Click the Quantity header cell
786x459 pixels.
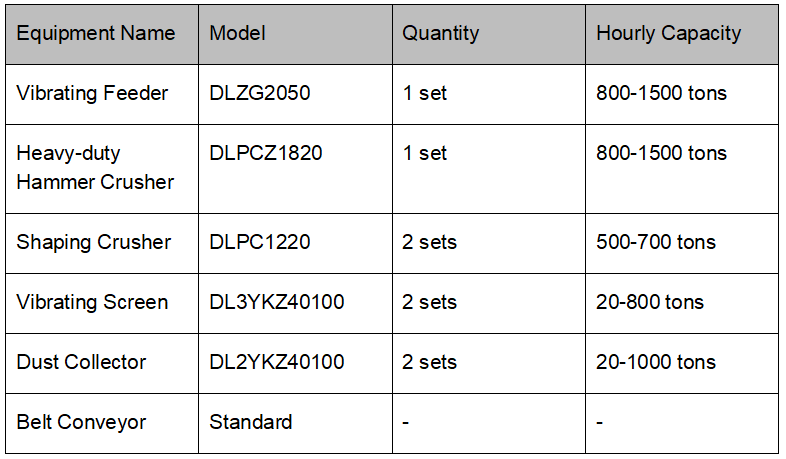pyautogui.click(x=441, y=33)
